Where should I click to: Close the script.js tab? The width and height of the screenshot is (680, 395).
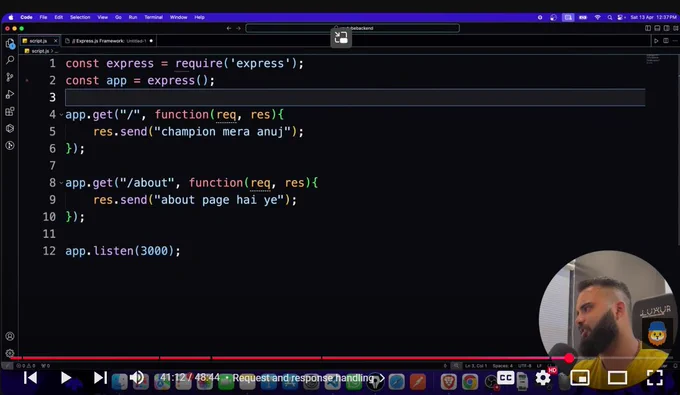tap(56, 41)
